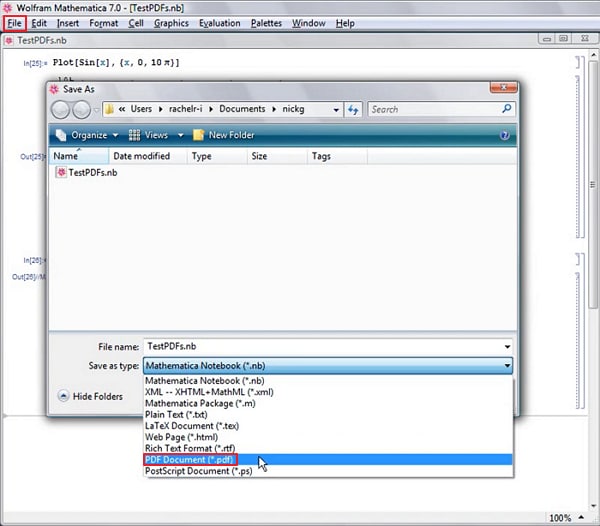Click the Back navigation arrow in Save As

60,110
